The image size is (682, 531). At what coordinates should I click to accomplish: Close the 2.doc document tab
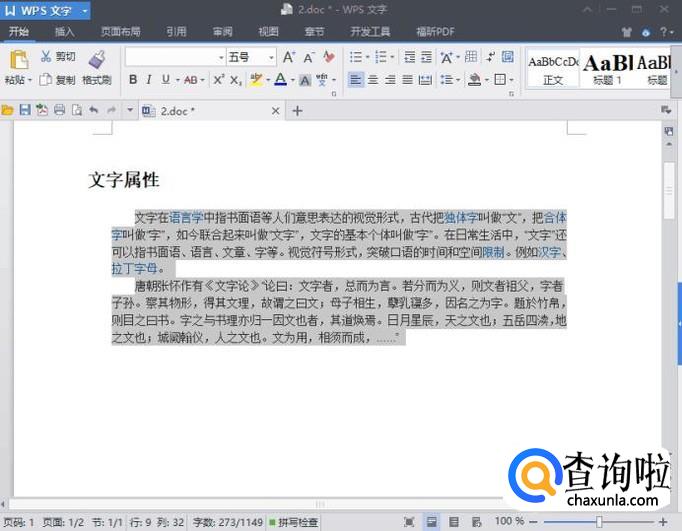[275, 111]
